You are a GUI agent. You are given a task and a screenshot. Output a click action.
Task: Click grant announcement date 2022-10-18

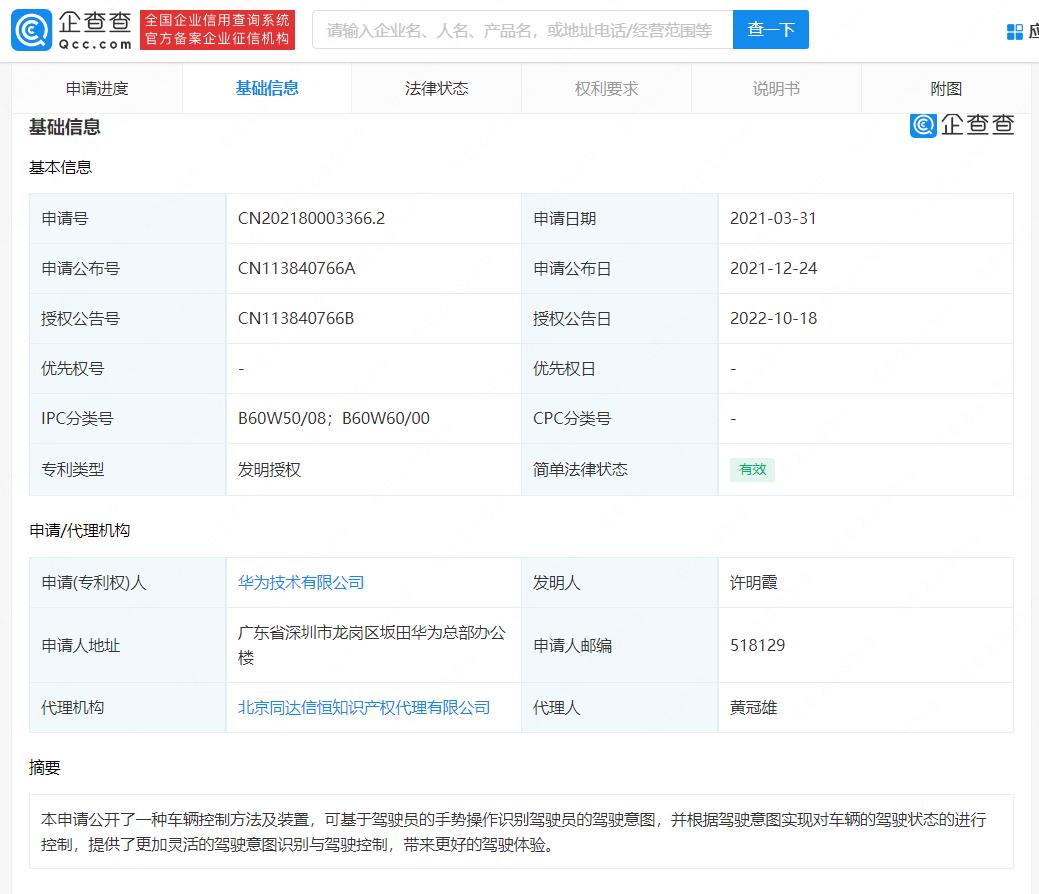tap(773, 318)
